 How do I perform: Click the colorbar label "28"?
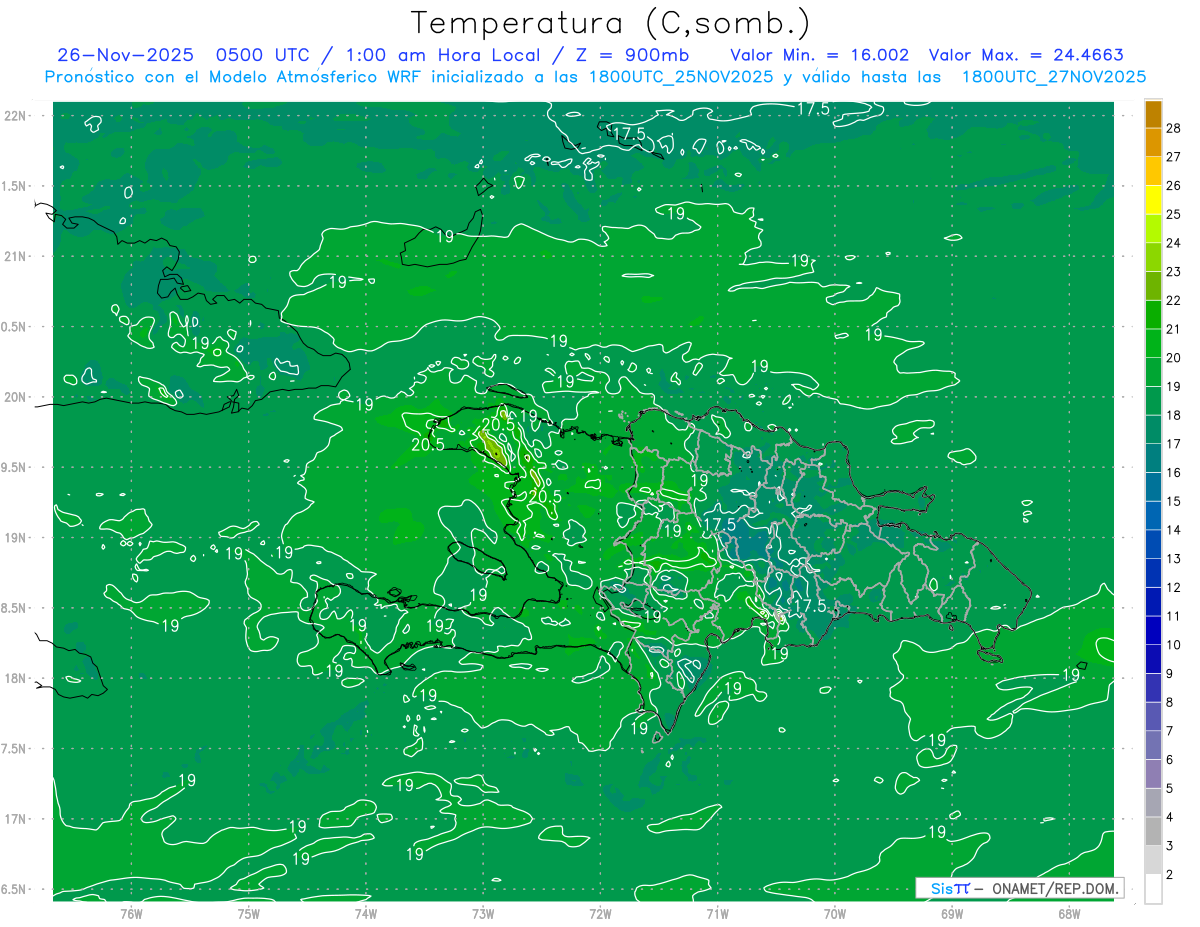[1174, 128]
